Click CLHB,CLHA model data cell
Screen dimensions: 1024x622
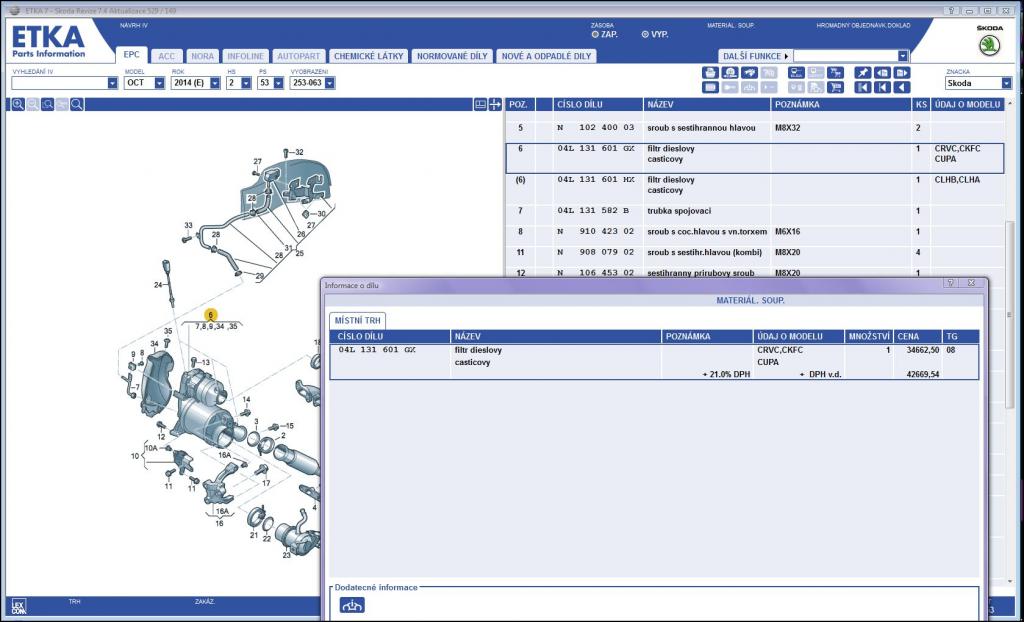pyautogui.click(x=957, y=180)
